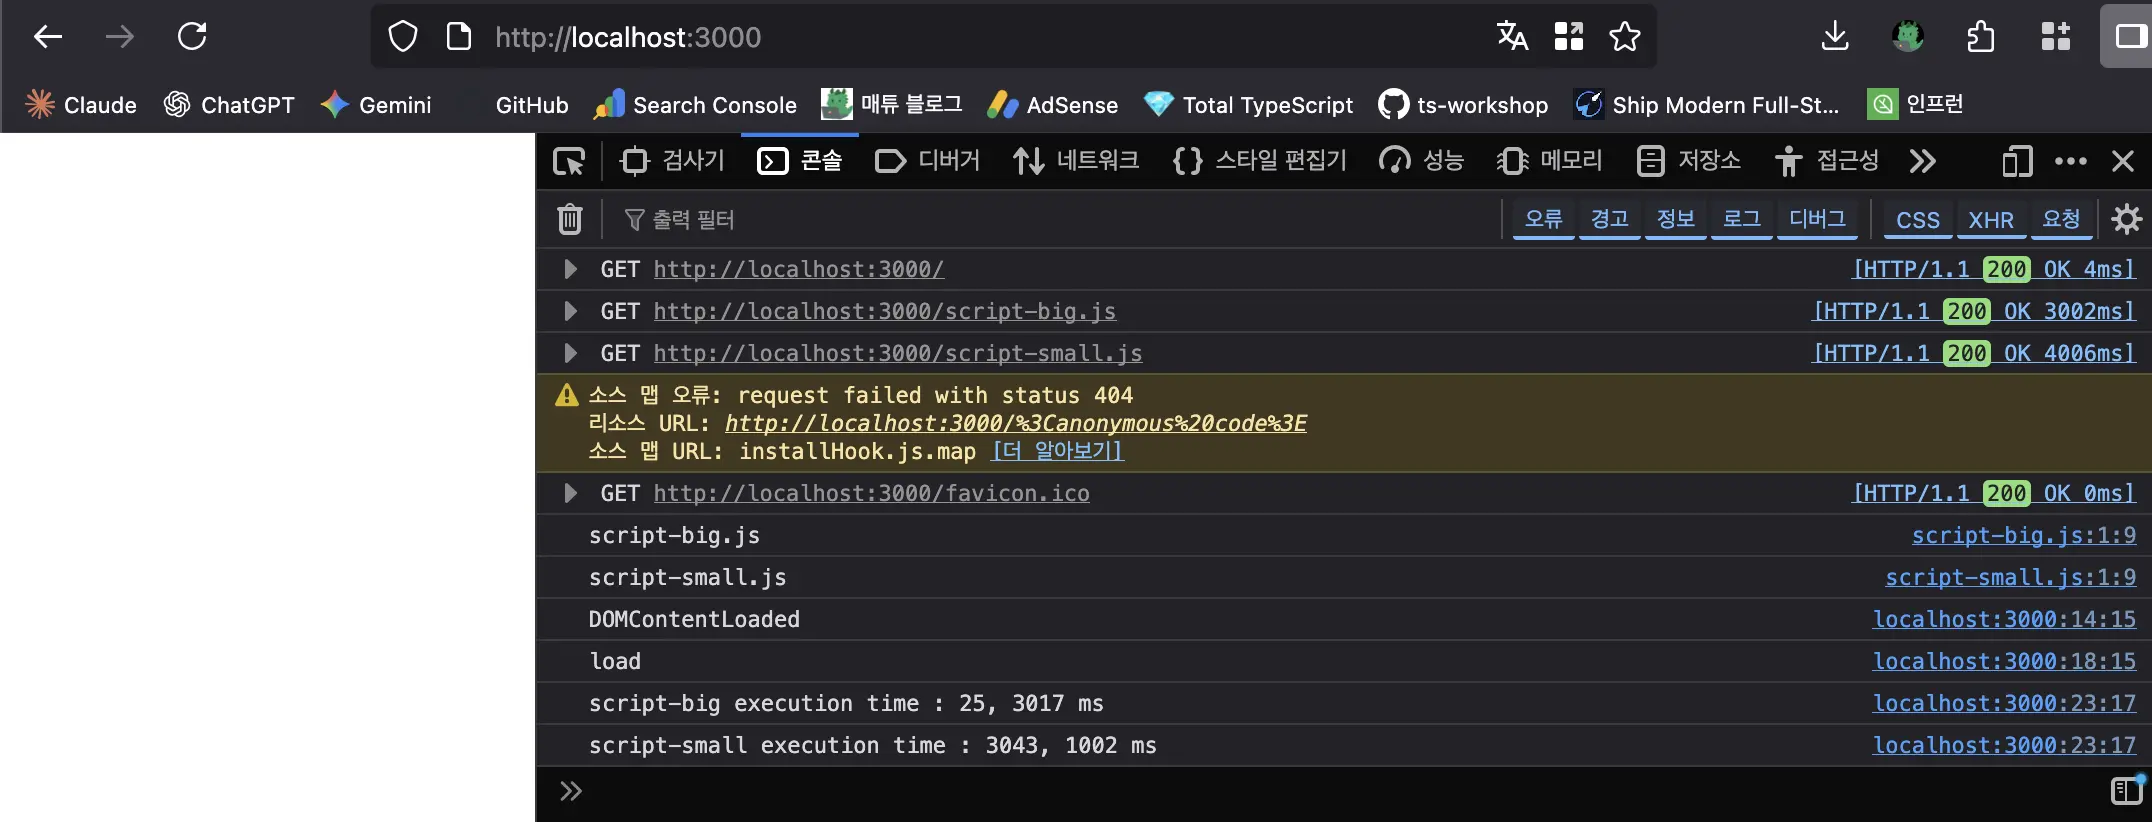Bookmark this page with the star icon
This screenshot has width=2152, height=822.
(1624, 37)
